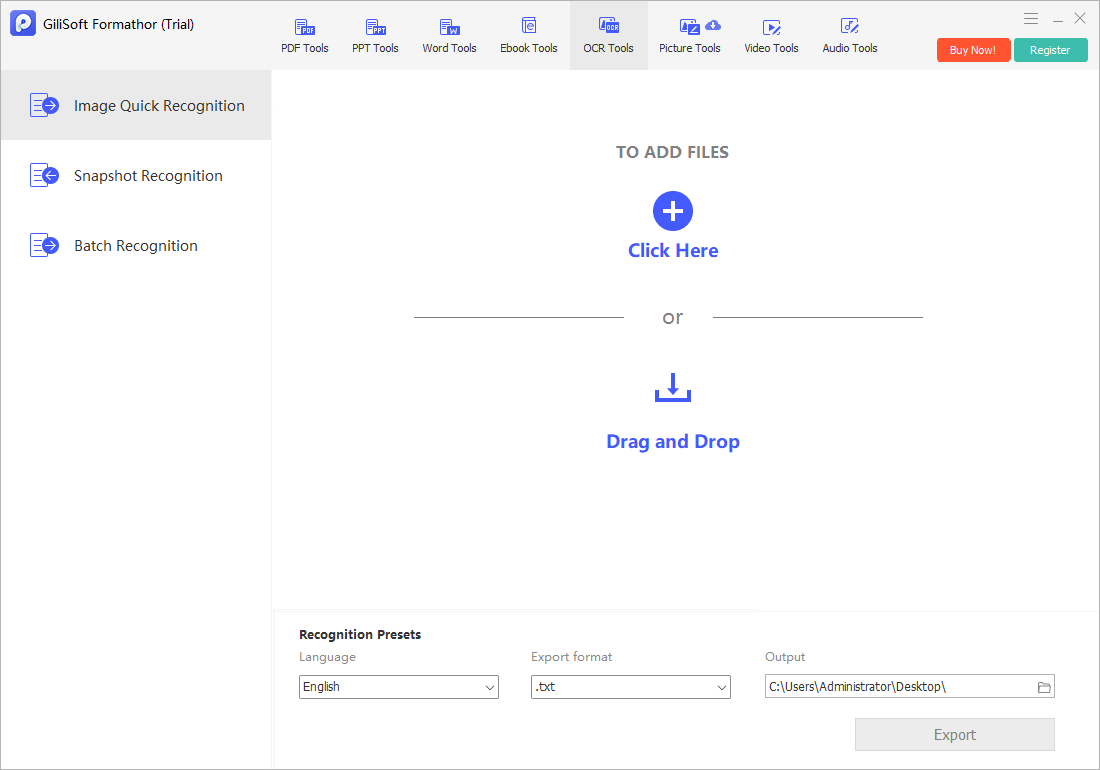Click the Buy Now! button
1100x770 pixels.
pyautogui.click(x=973, y=50)
